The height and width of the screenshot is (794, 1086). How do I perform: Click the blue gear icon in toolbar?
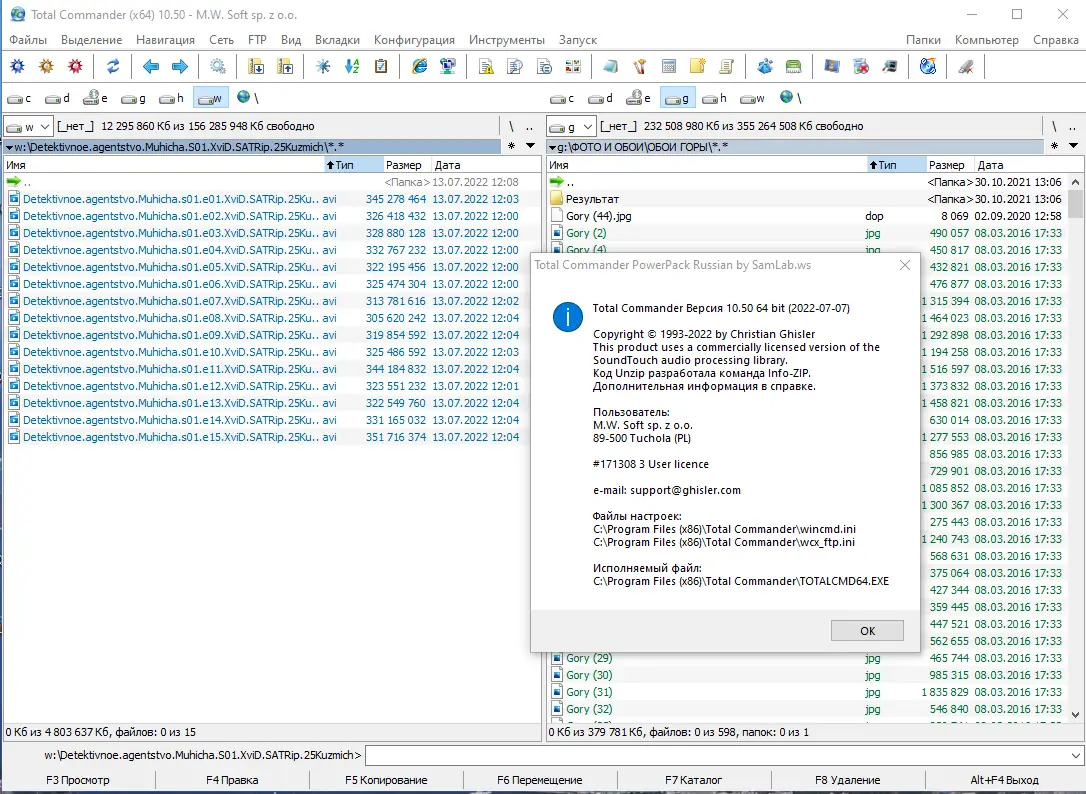17,67
